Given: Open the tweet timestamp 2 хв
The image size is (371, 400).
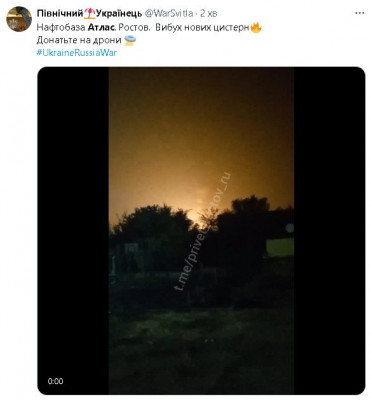Looking at the screenshot, I should click(x=209, y=13).
